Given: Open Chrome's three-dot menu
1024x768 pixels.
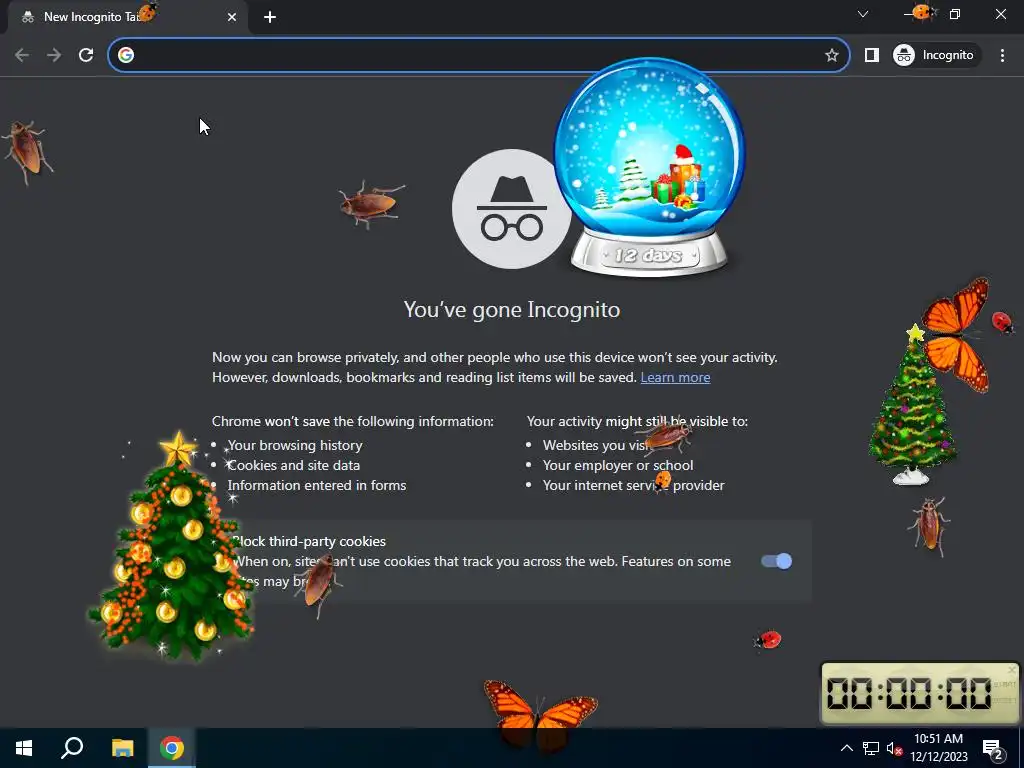Looking at the screenshot, I should pyautogui.click(x=1002, y=56).
